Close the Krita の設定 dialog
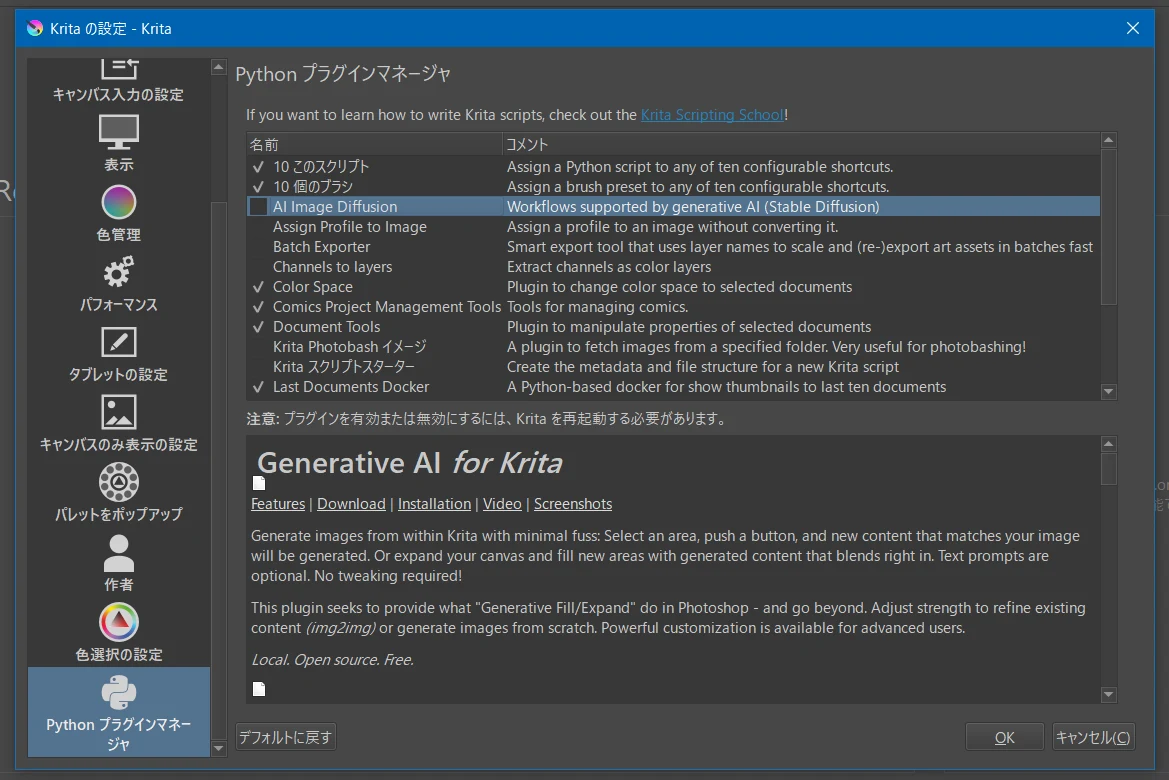 [1132, 28]
